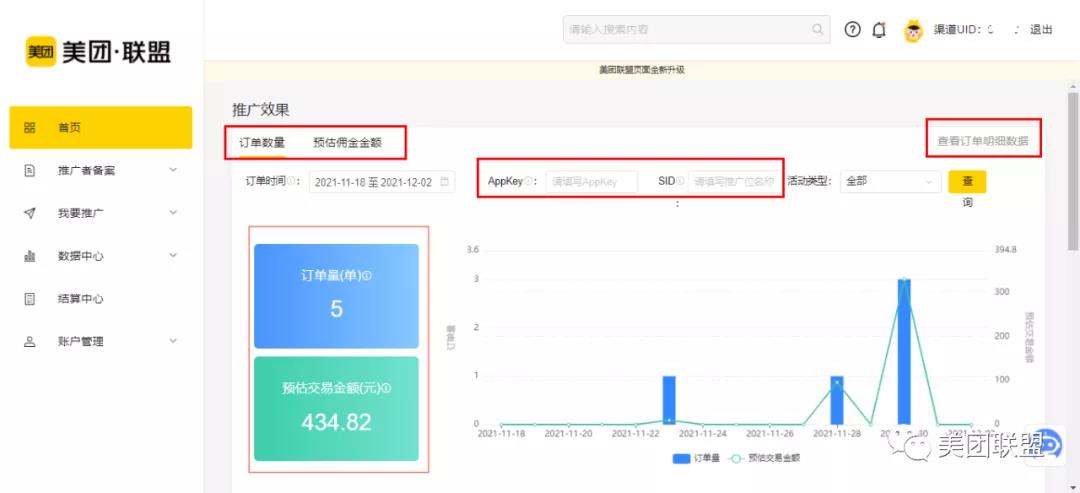The image size is (1080, 493).
Task: Click the 我要推广 paper plane icon
Action: tap(30, 213)
